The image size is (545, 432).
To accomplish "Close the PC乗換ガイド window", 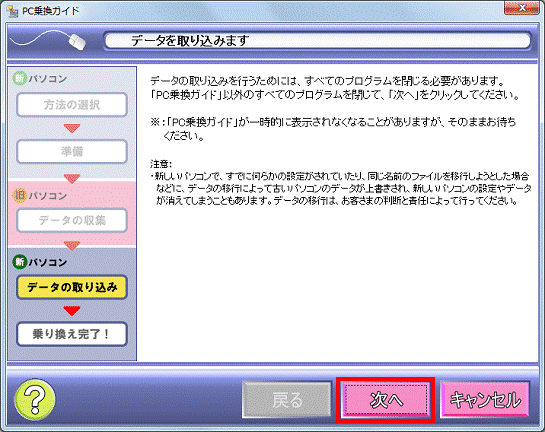I will point(521,8).
